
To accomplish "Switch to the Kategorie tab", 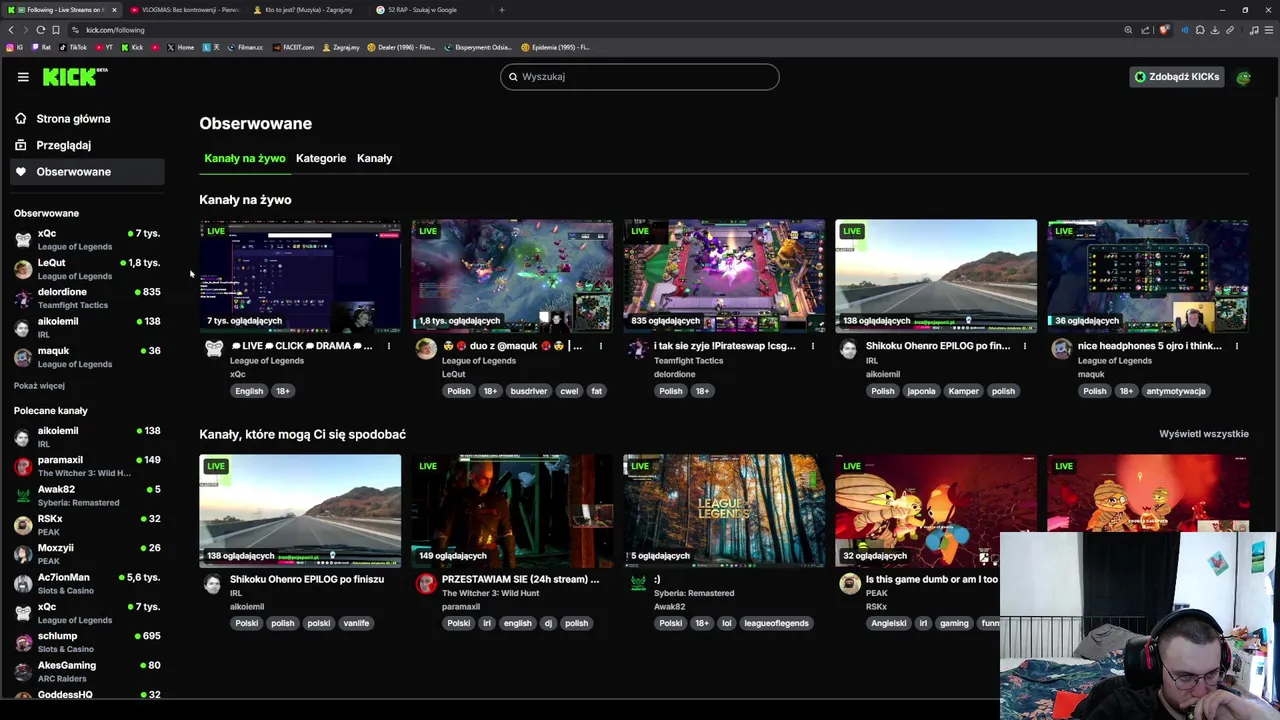I will tap(321, 158).
